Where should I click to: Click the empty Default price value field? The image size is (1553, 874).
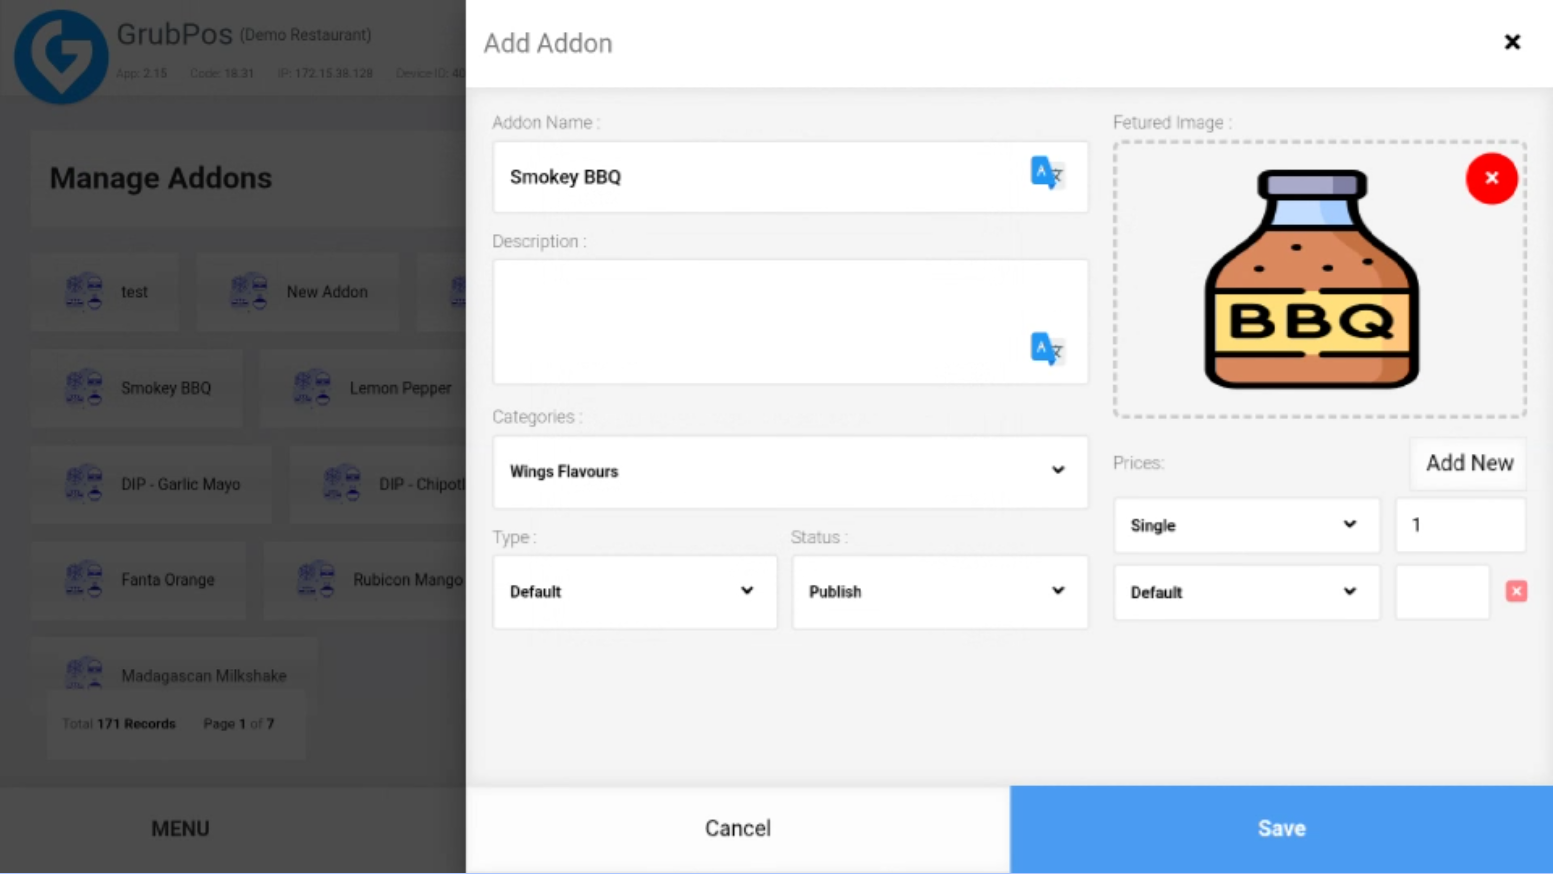1442,592
